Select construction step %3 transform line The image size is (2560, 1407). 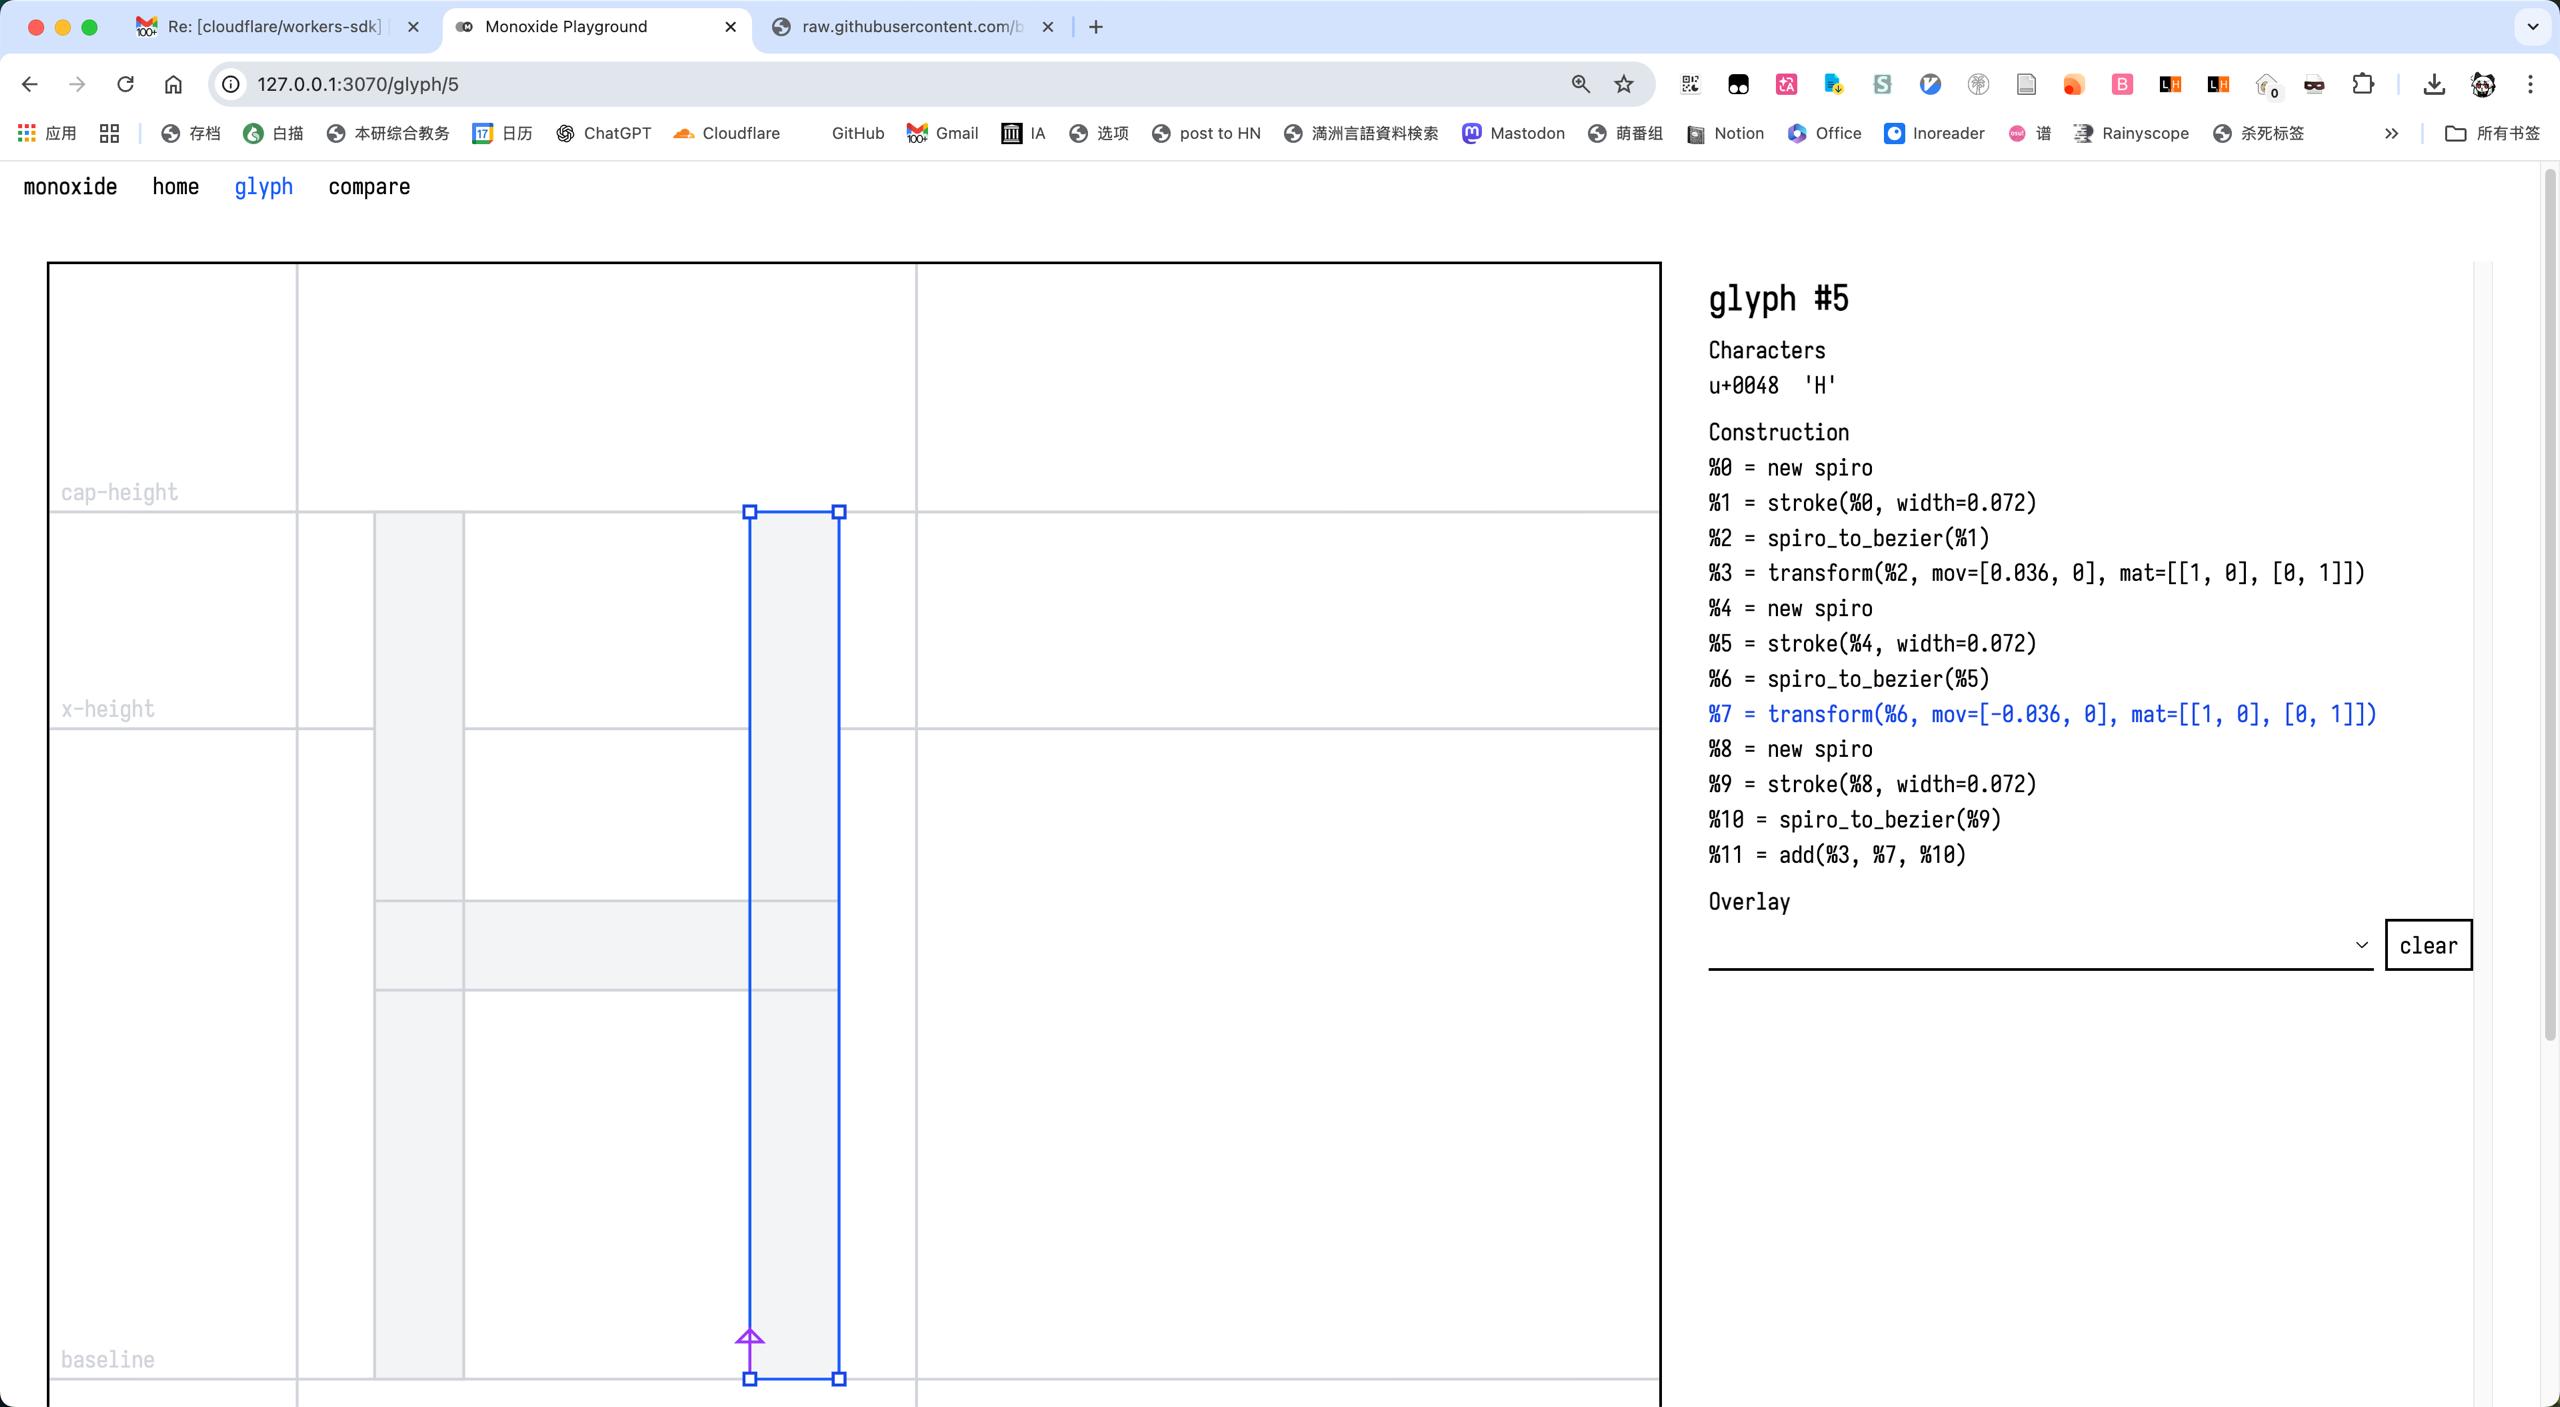2036,573
